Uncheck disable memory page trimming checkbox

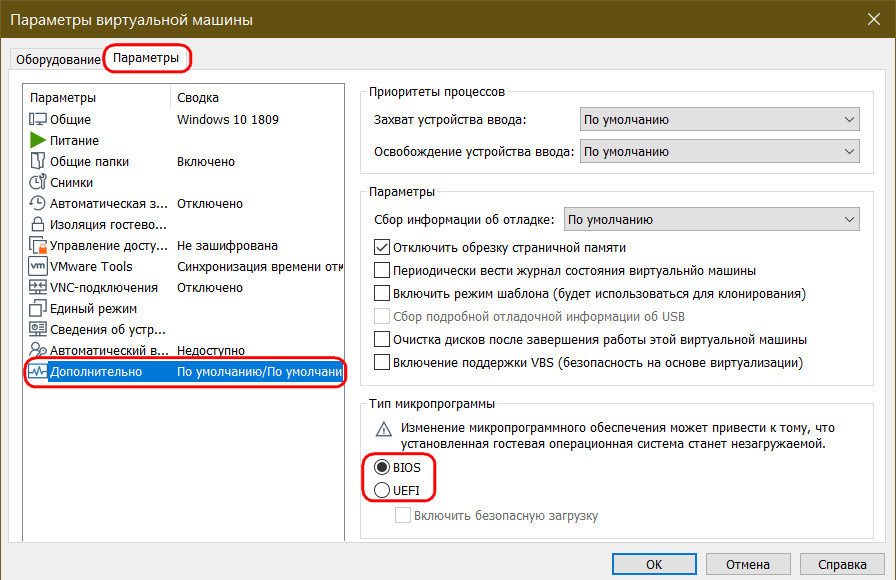381,246
